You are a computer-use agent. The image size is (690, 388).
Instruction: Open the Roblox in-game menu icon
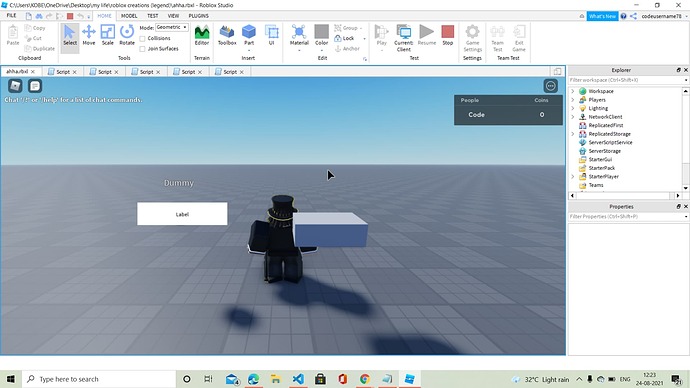(15, 86)
